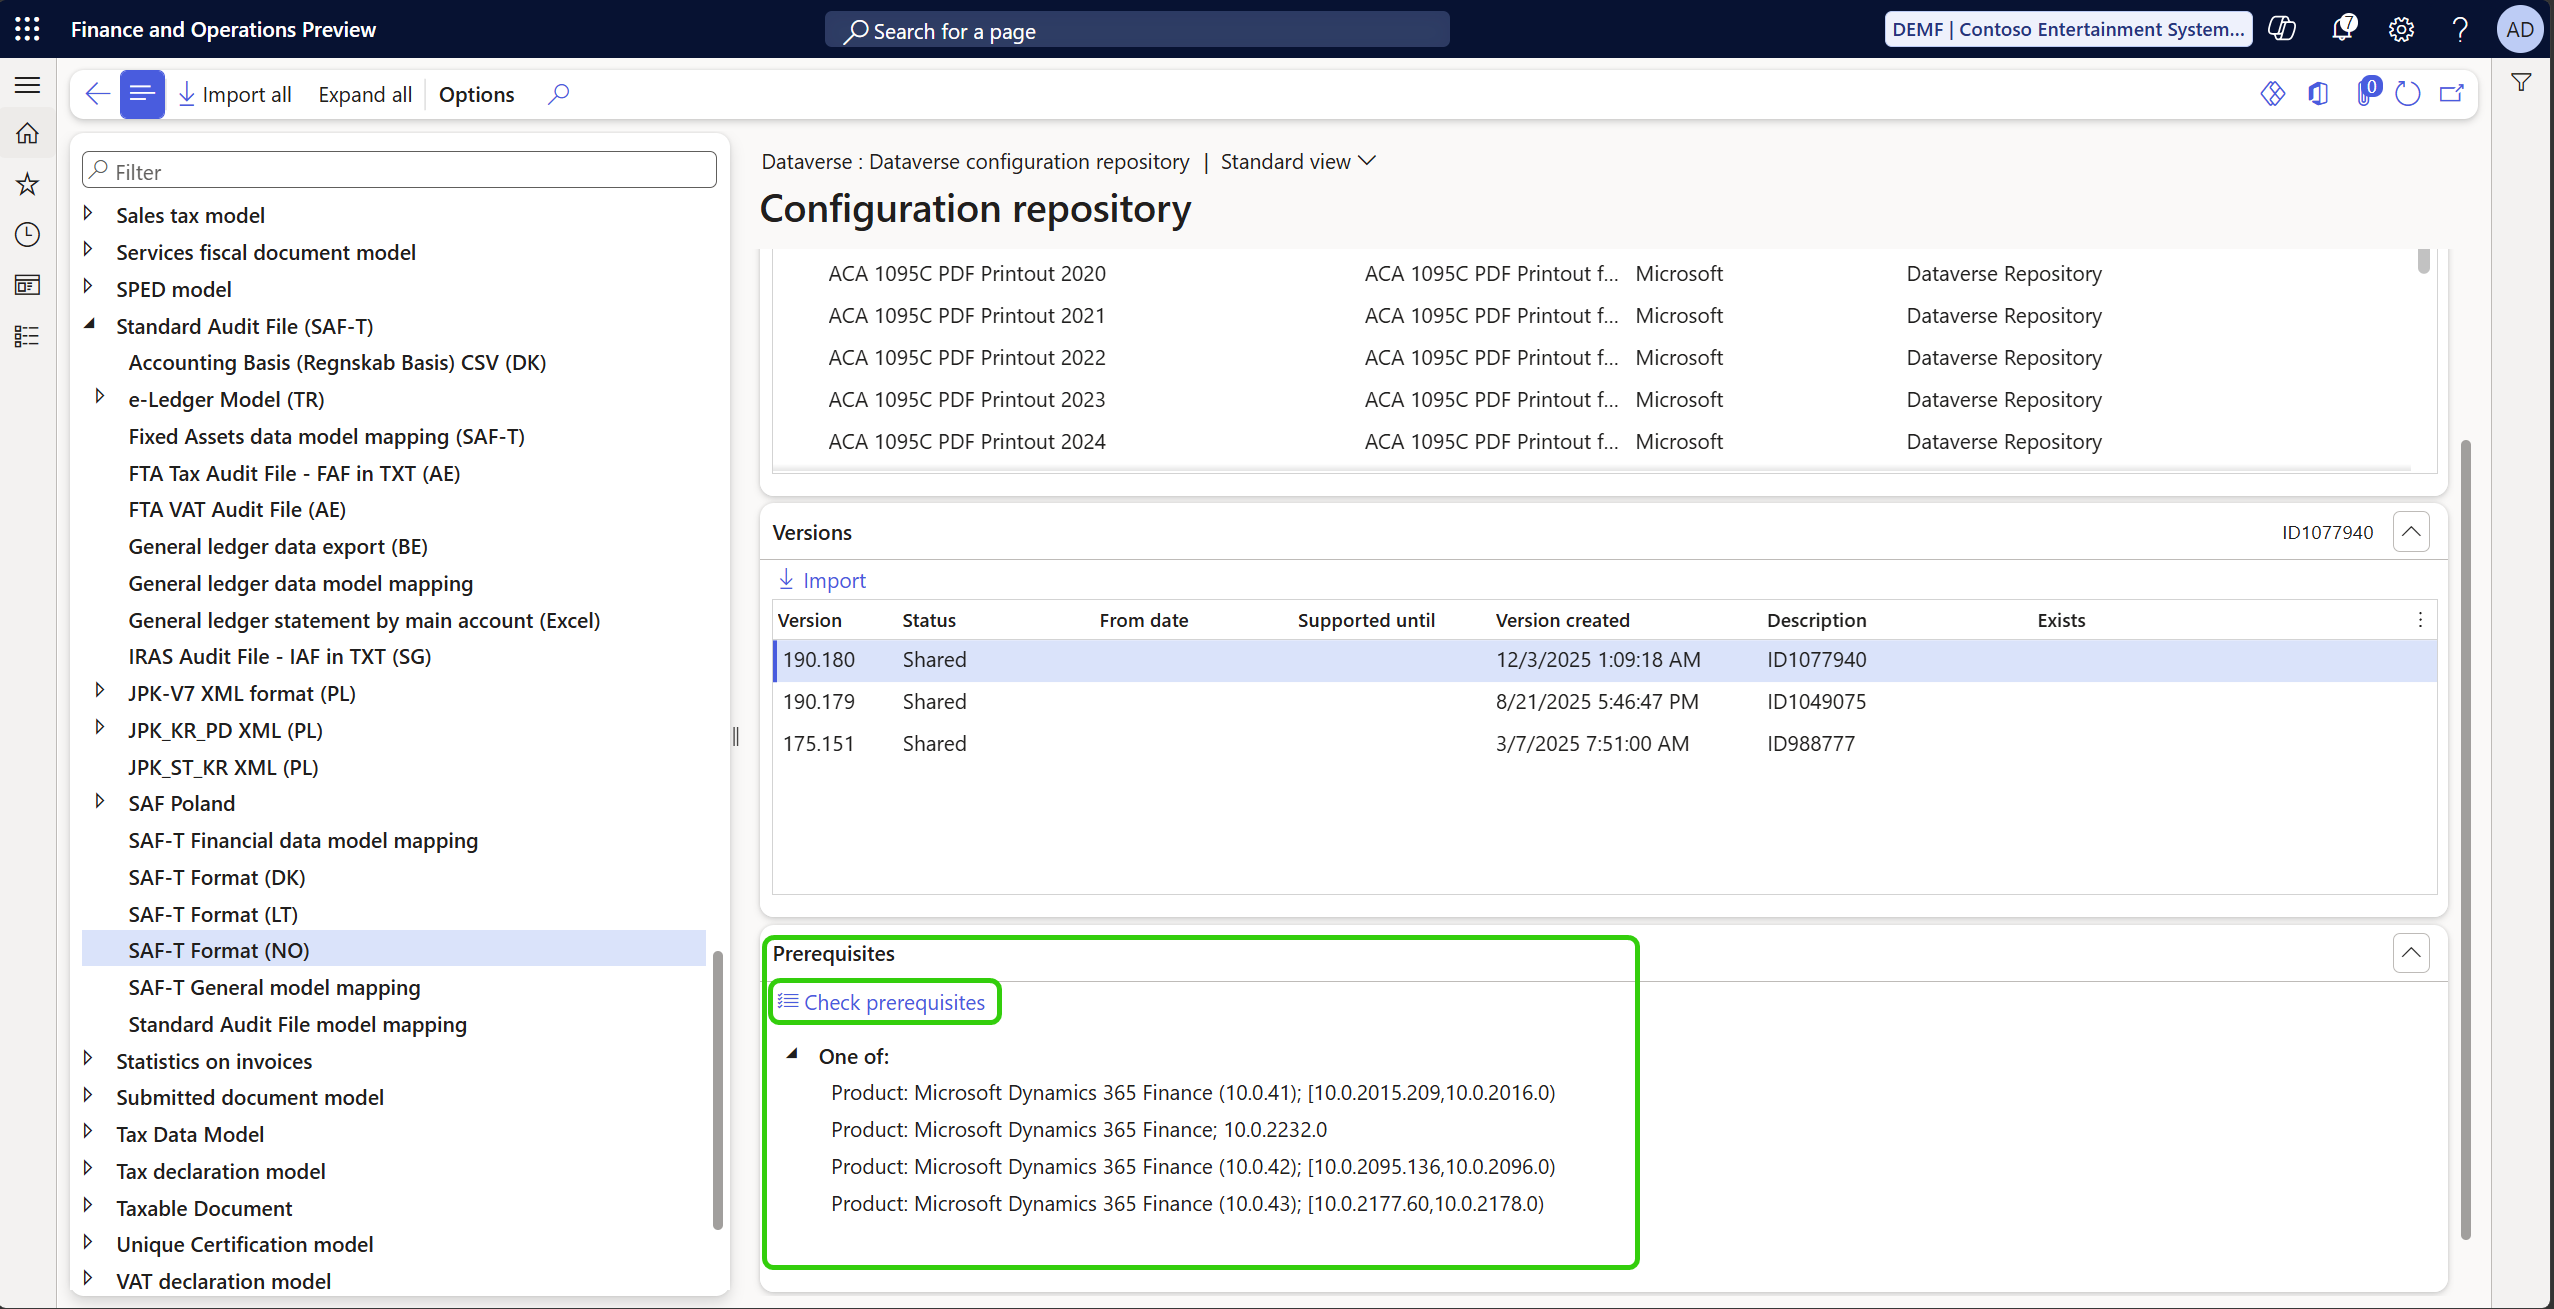This screenshot has height=1309, width=2554.
Task: Go to Home icon in sidebar
Action: click(x=27, y=133)
